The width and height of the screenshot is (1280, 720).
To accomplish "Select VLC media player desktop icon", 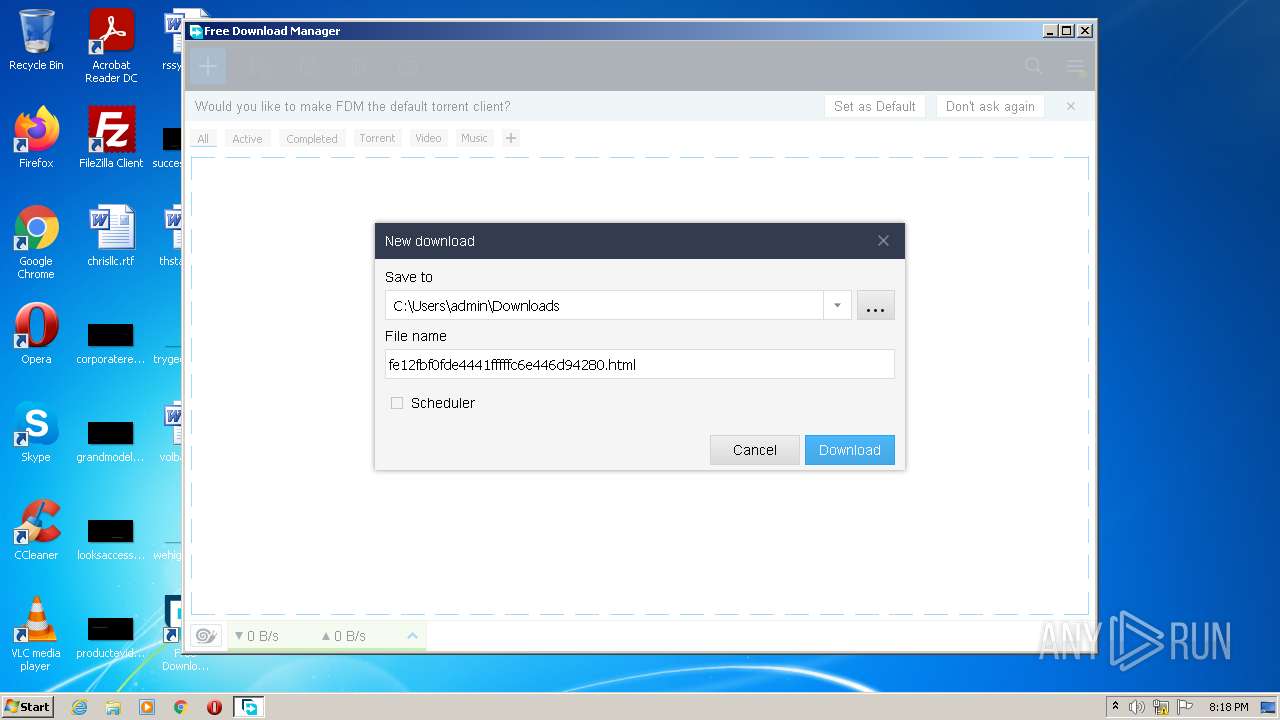I will (x=36, y=634).
